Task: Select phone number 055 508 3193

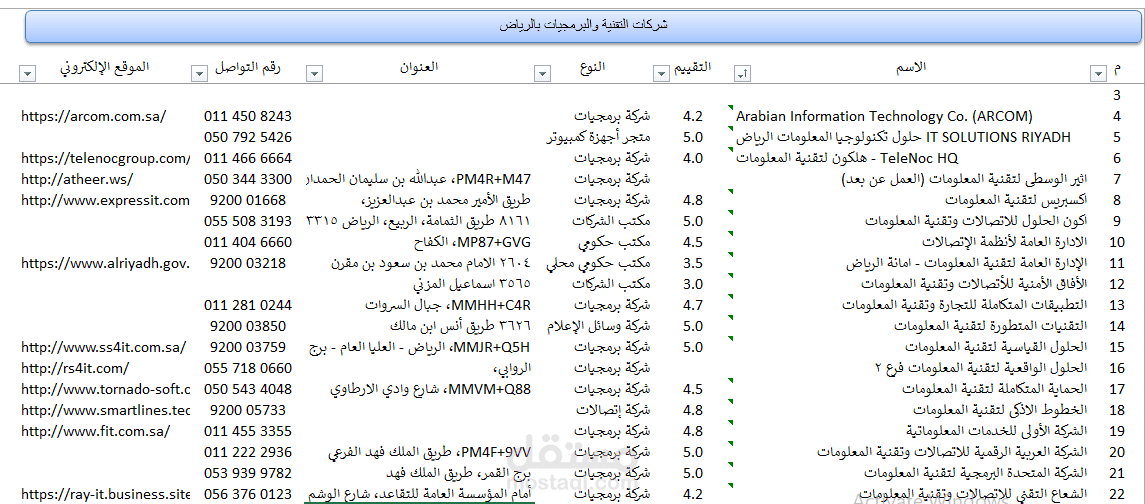Action: click(248, 221)
